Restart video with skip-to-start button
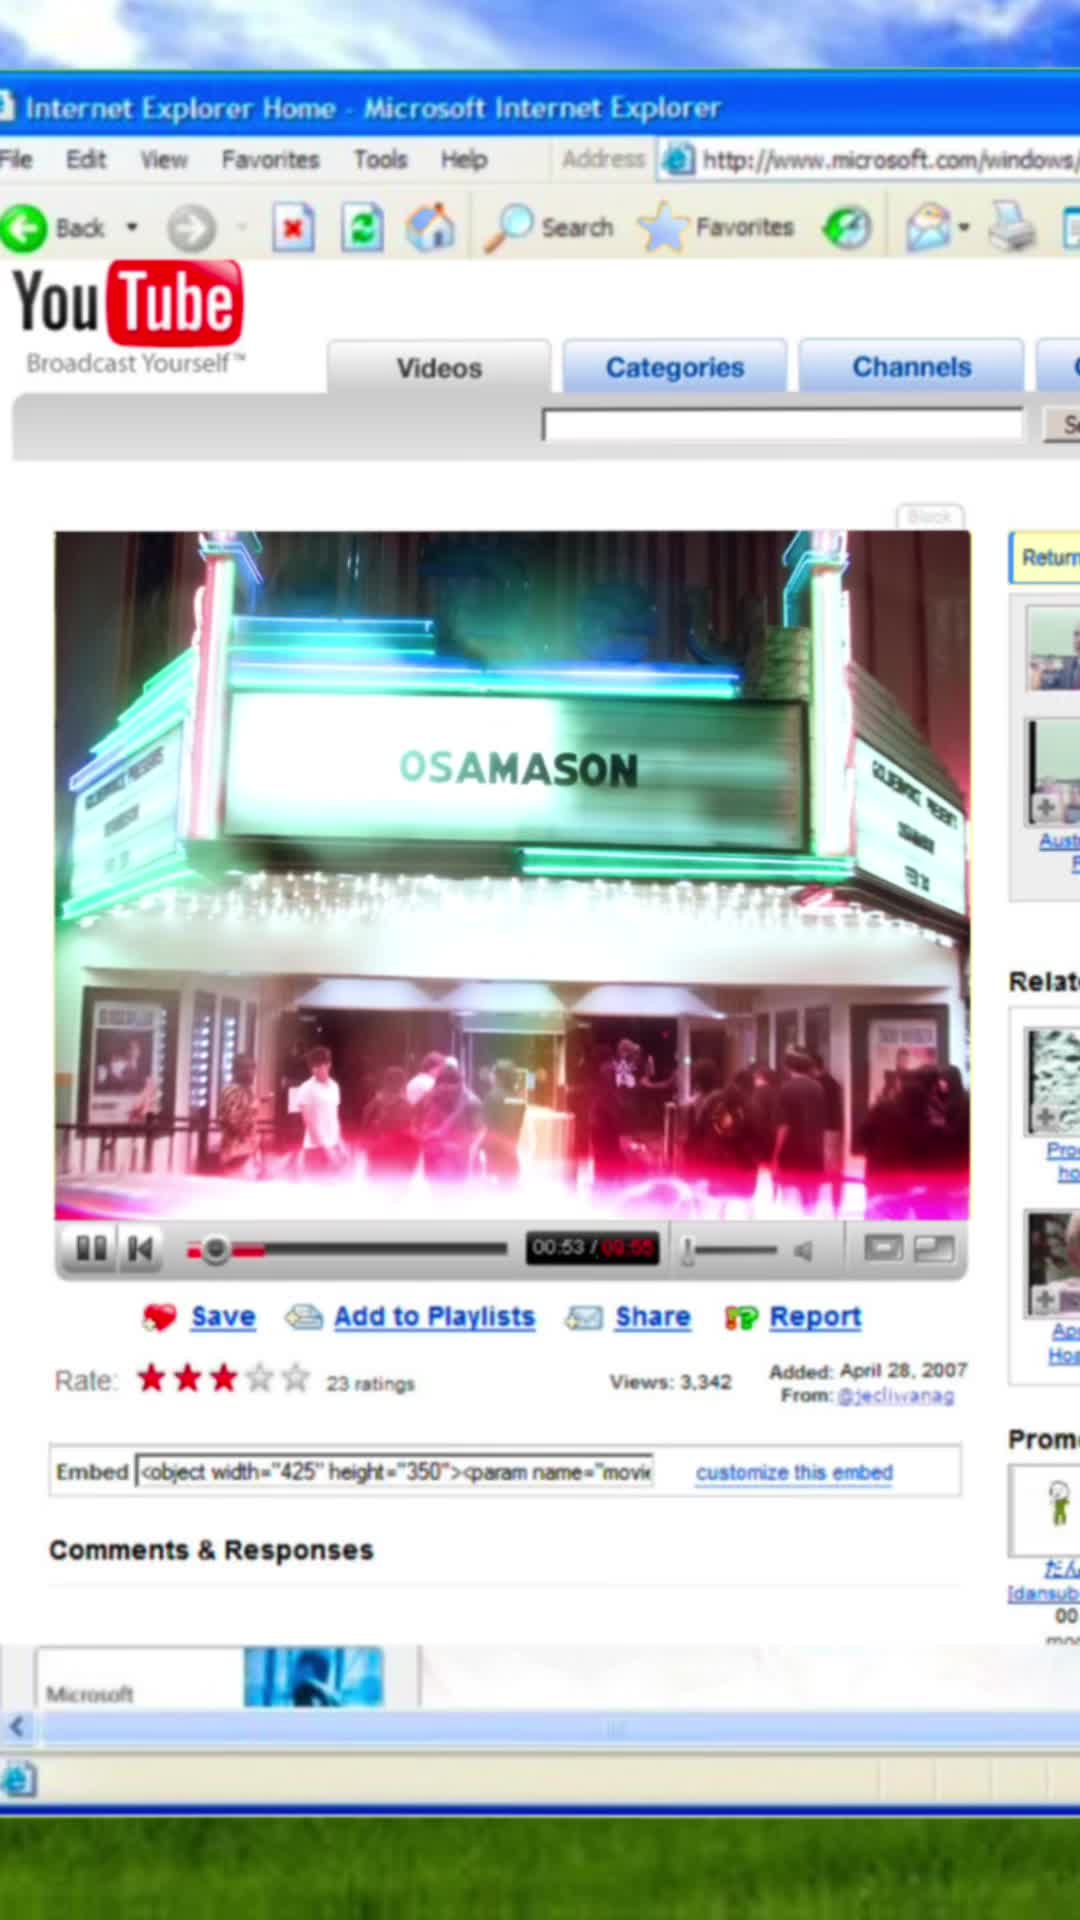1080x1920 pixels. [x=140, y=1248]
